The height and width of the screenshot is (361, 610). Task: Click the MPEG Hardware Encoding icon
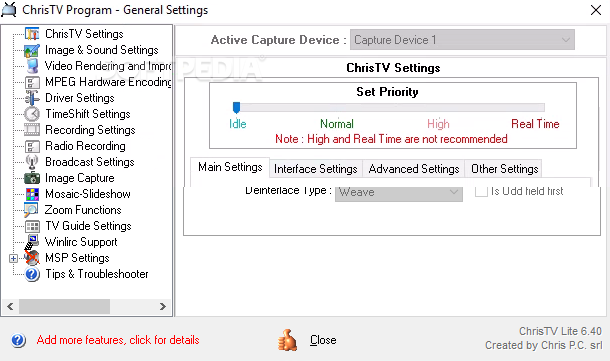32,82
